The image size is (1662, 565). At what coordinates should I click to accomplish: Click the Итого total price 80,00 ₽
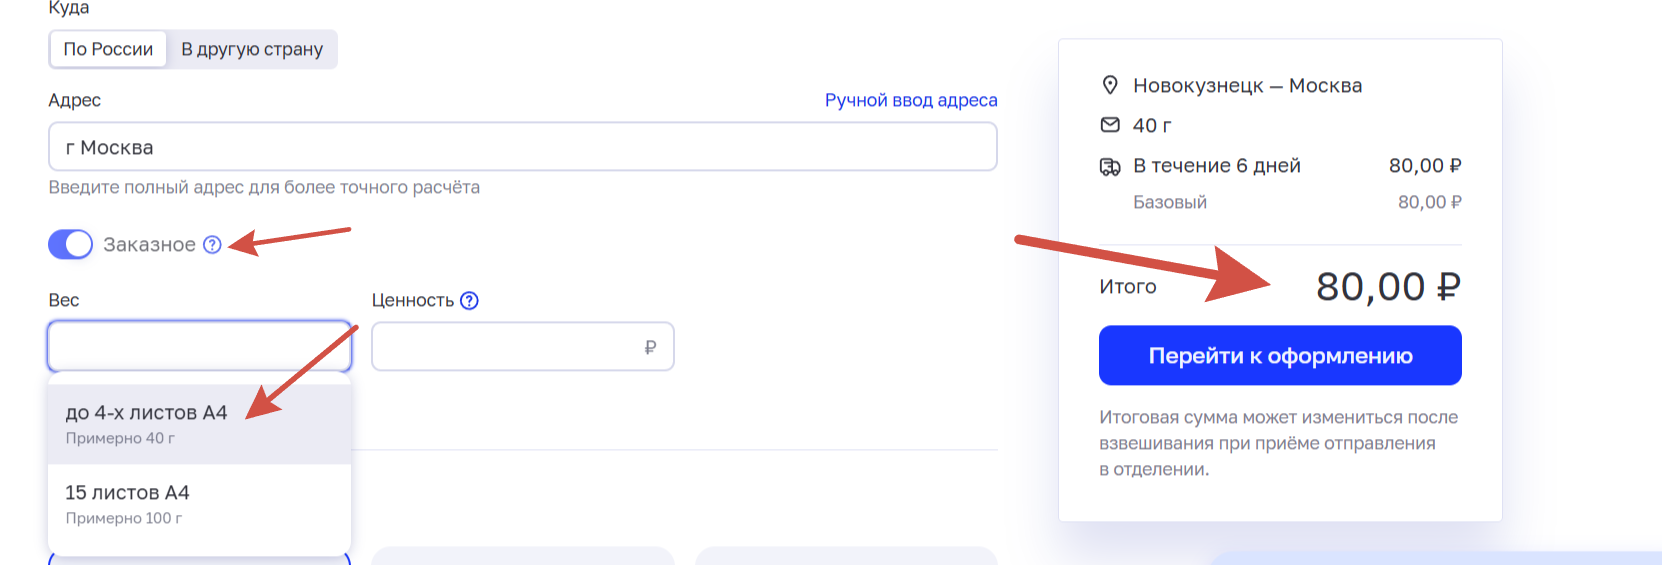[x=1387, y=287]
